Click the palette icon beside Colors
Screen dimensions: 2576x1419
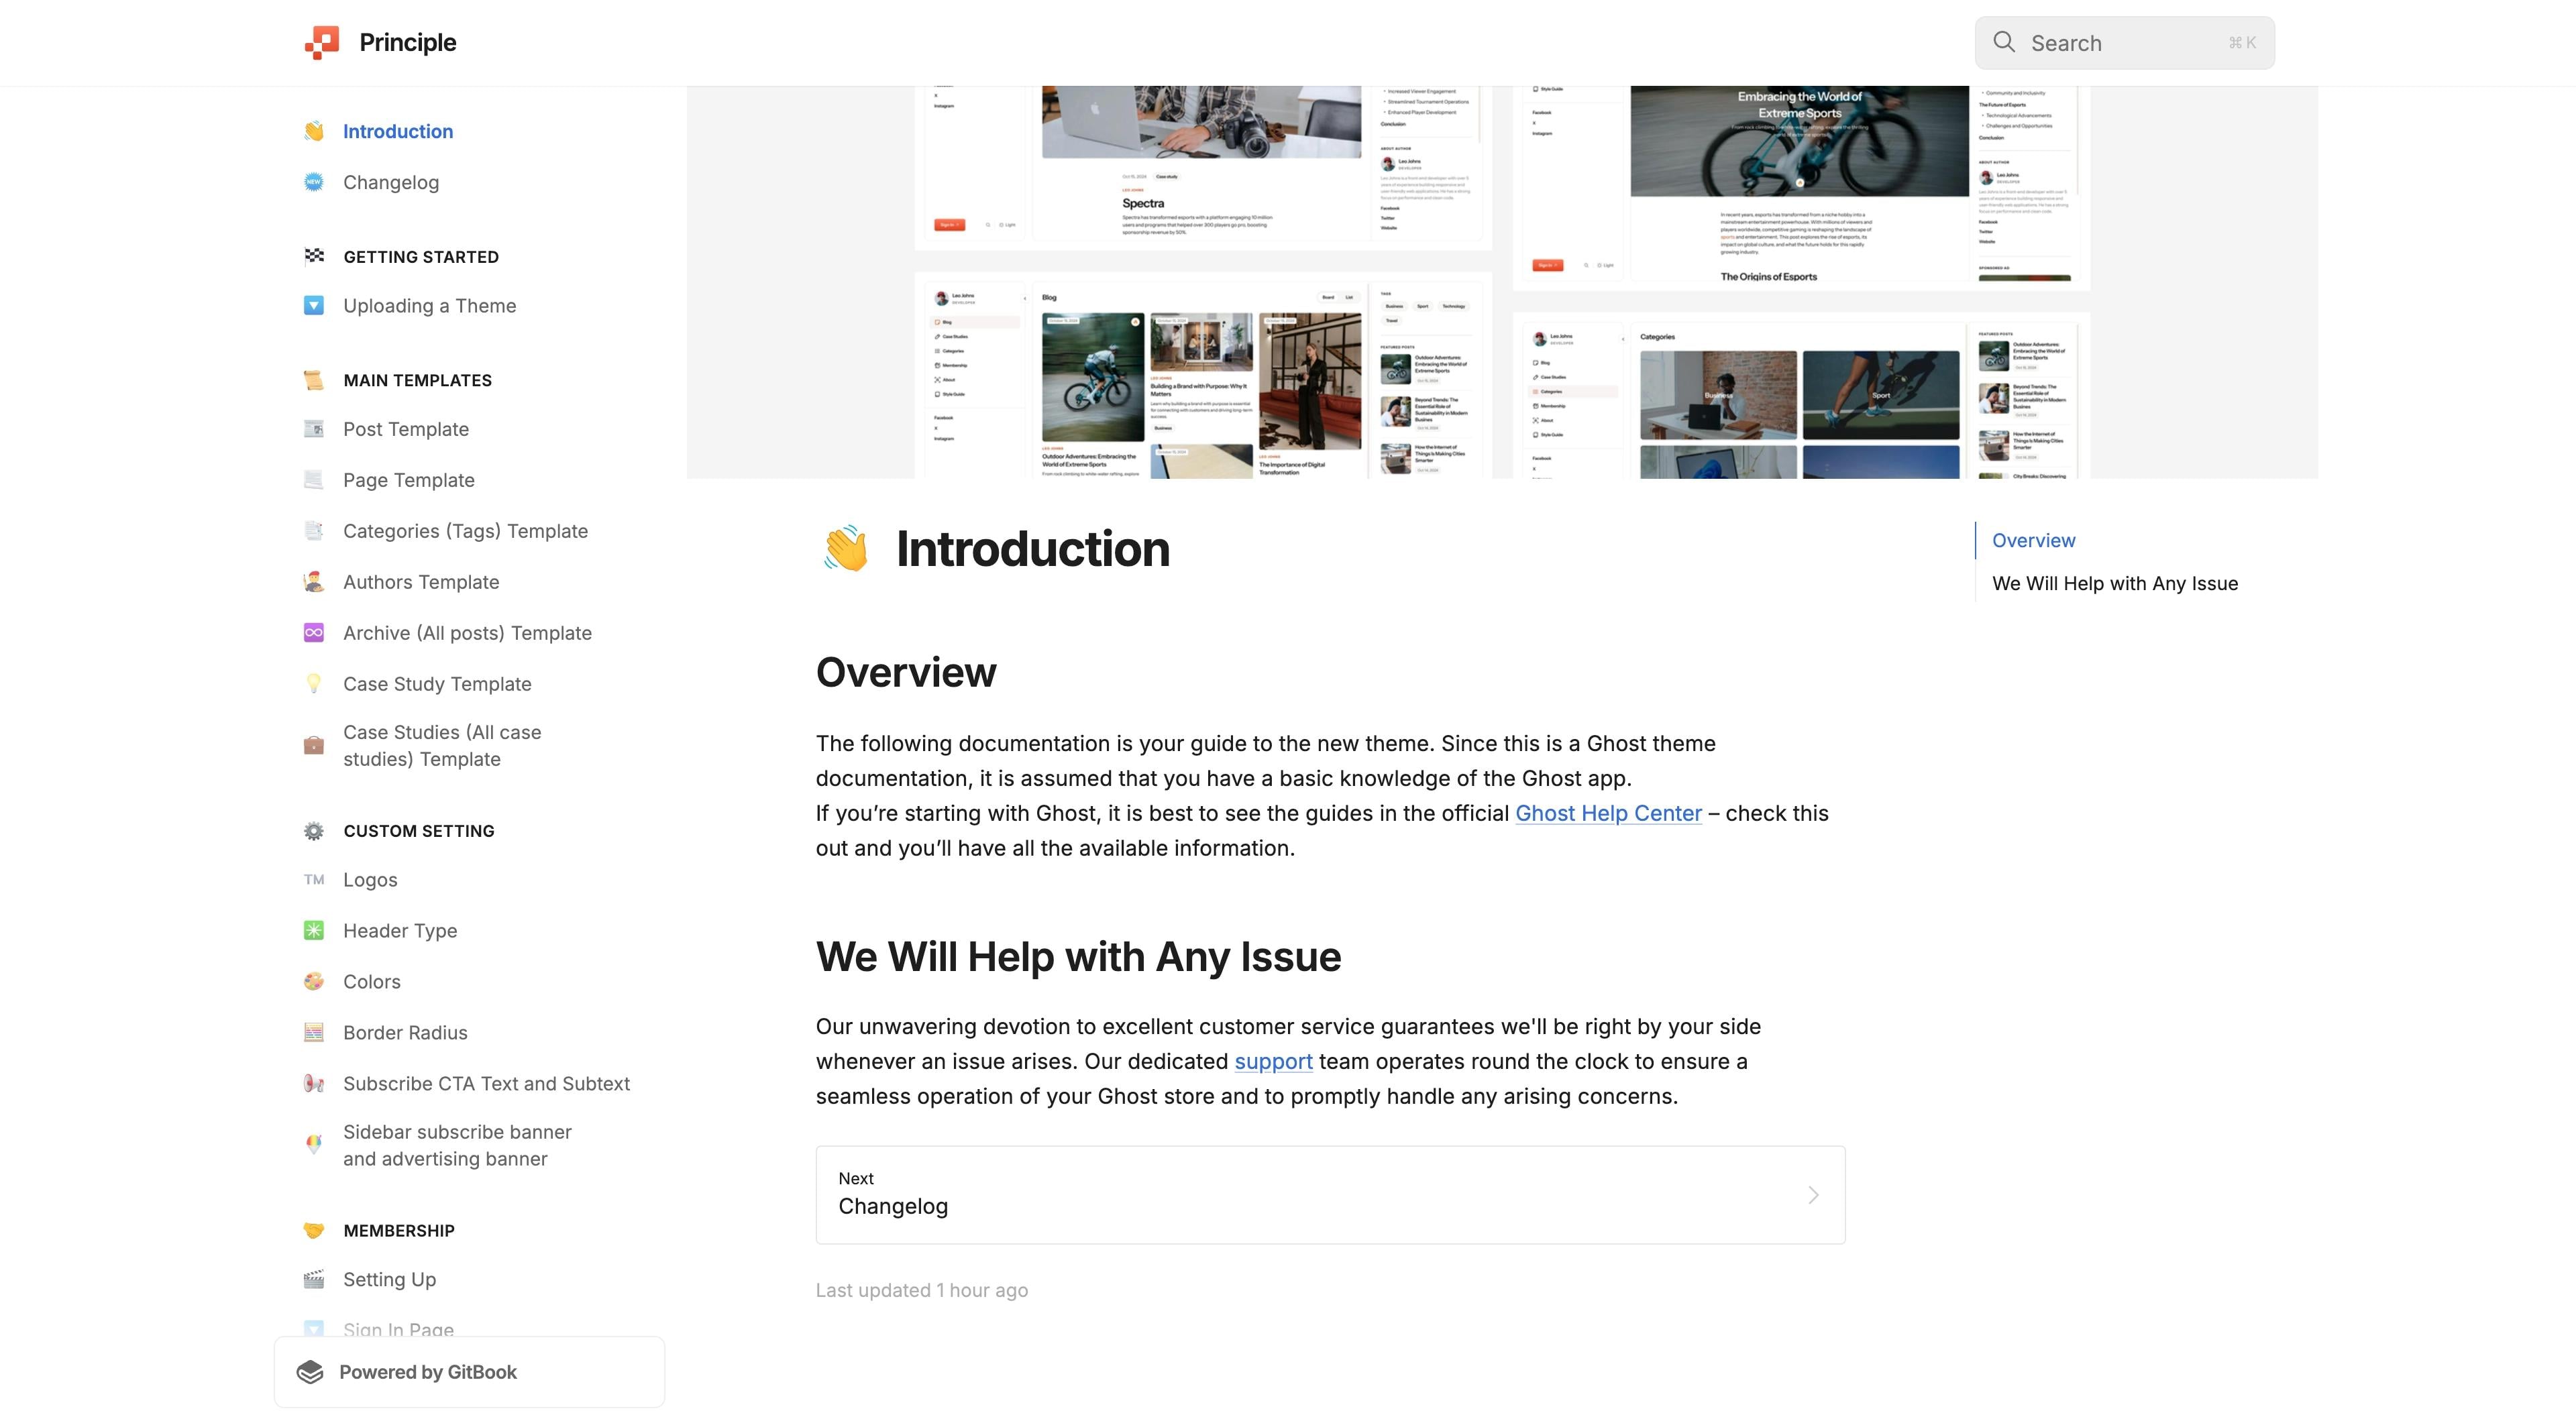pos(314,982)
